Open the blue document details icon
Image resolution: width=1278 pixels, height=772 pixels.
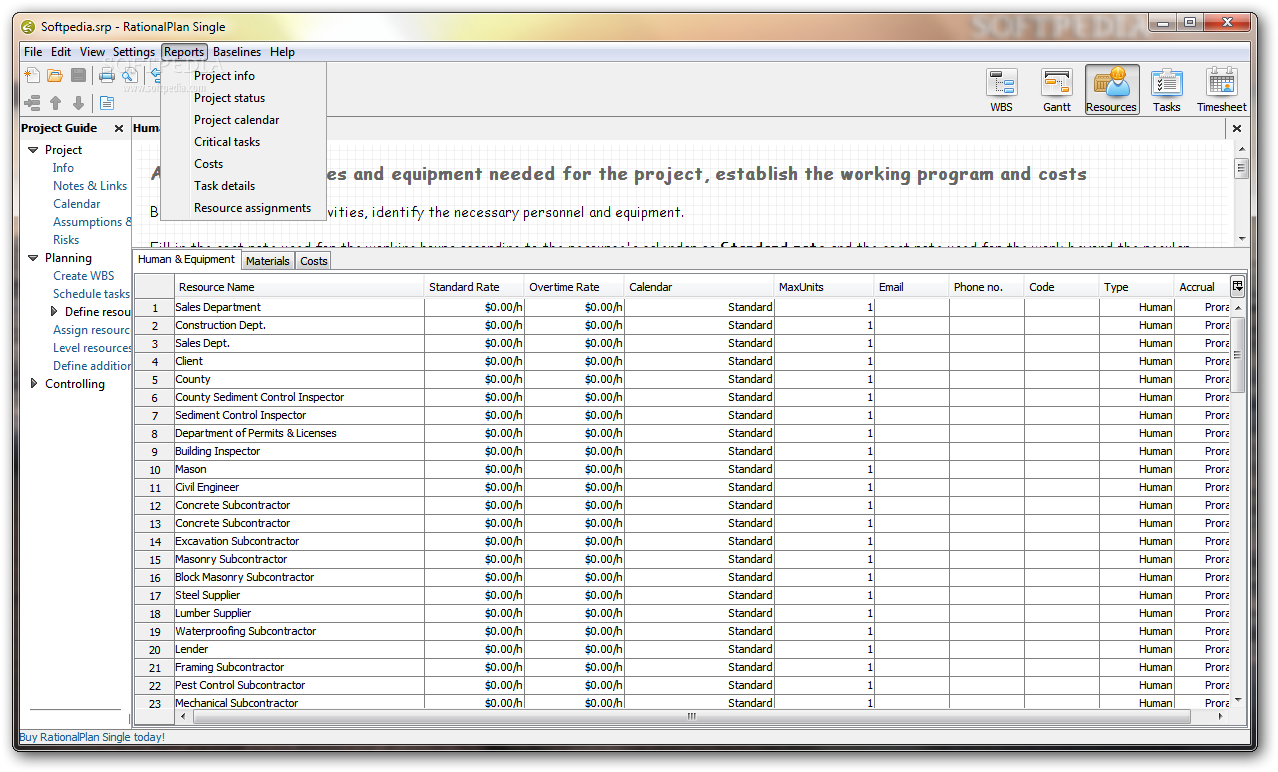[x=106, y=103]
